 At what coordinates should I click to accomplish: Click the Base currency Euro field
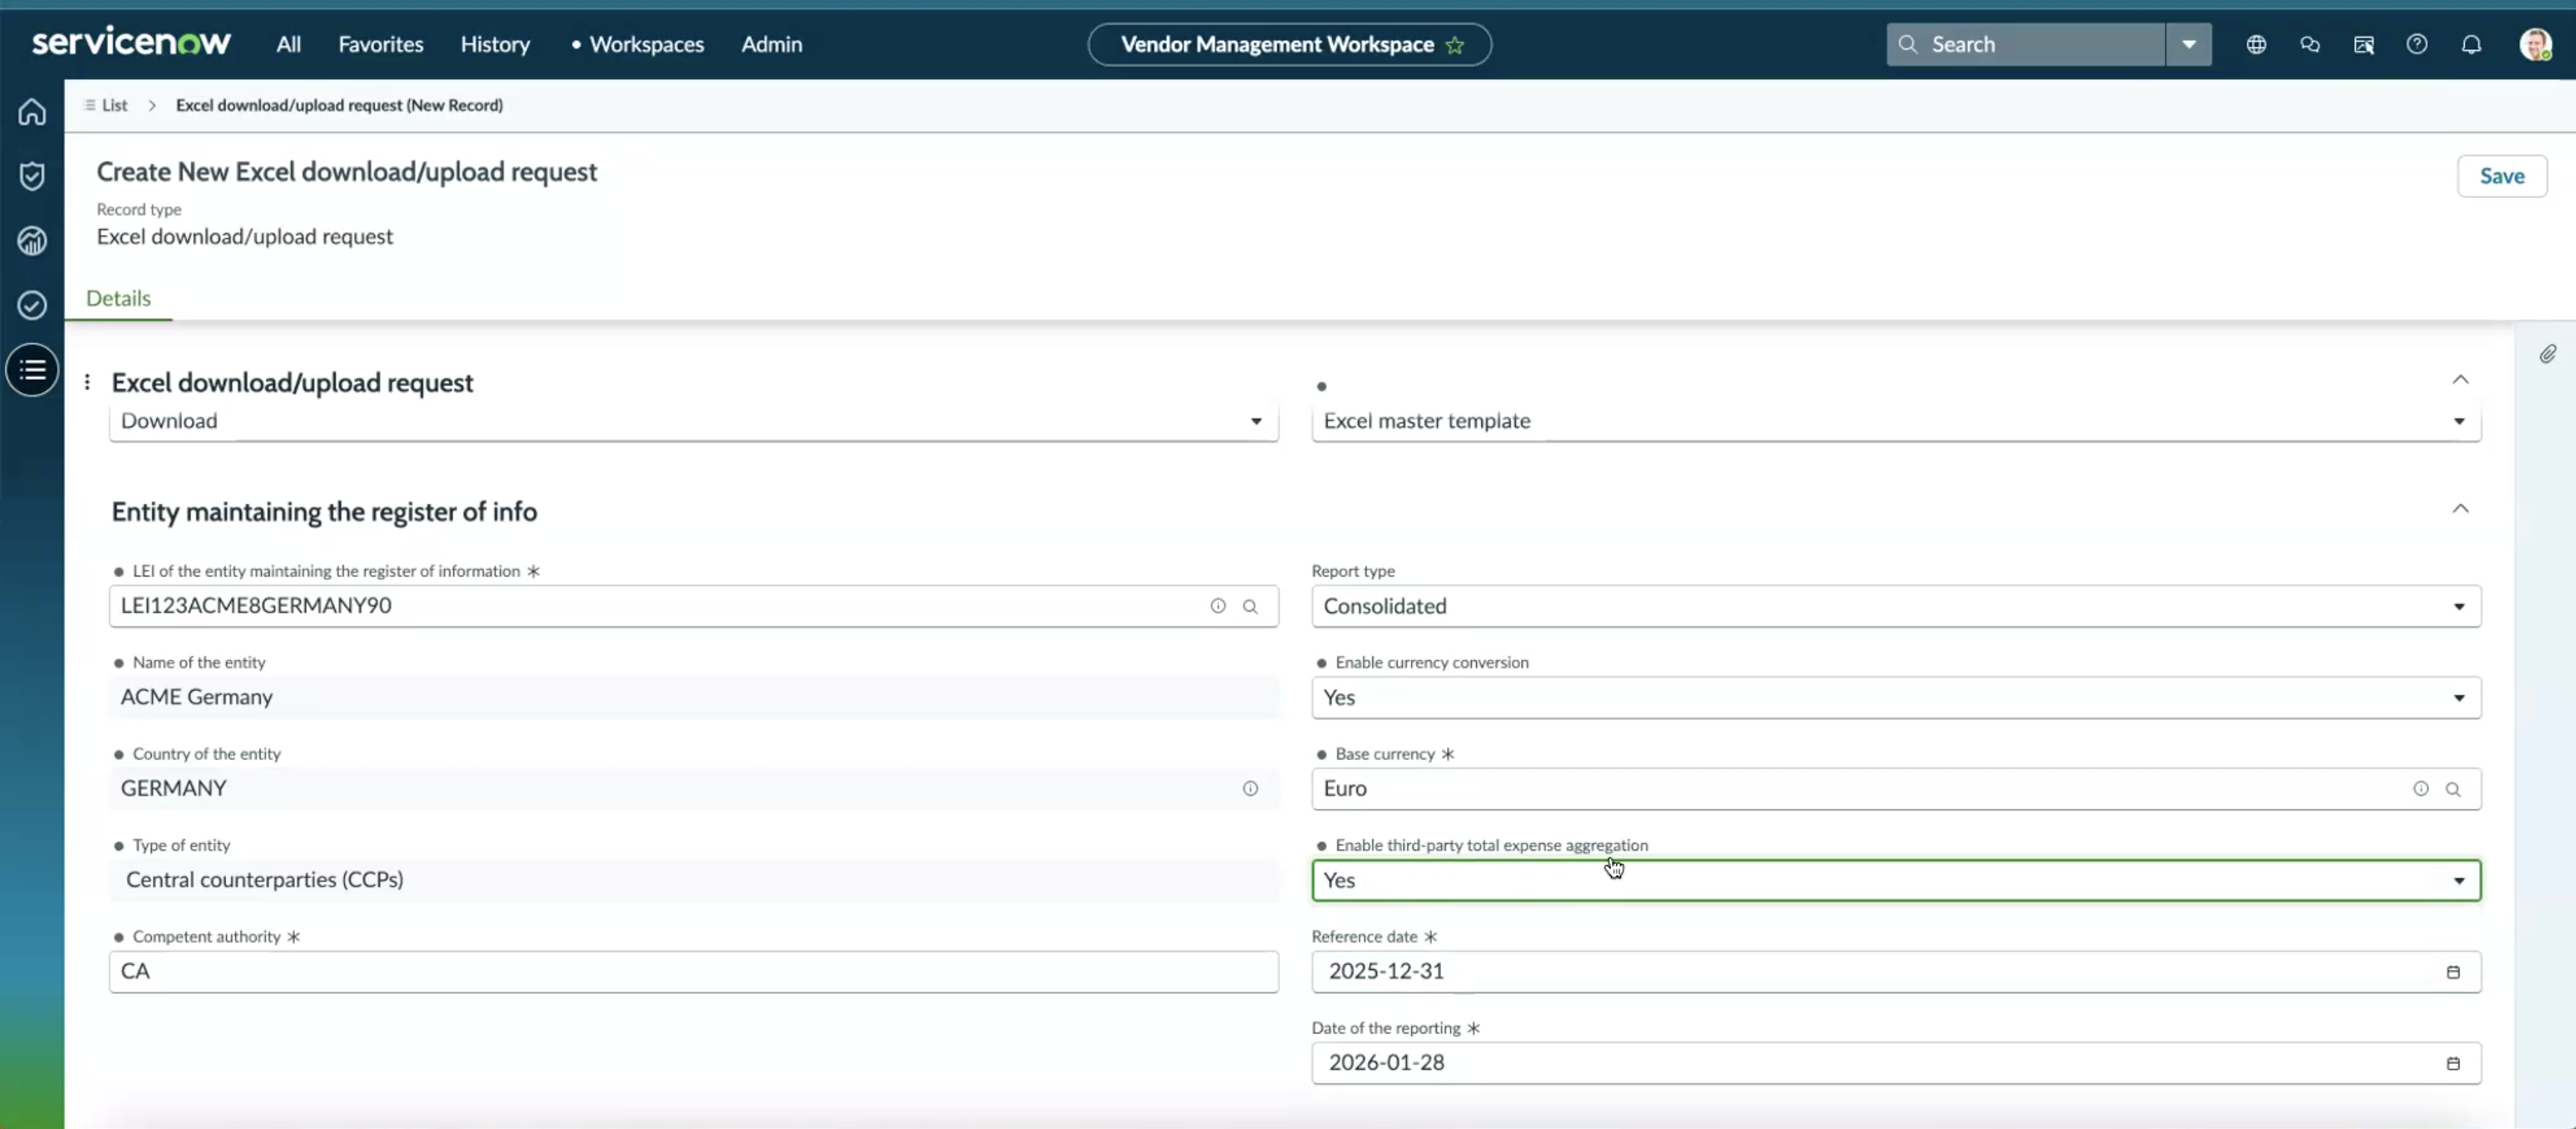1896,789
